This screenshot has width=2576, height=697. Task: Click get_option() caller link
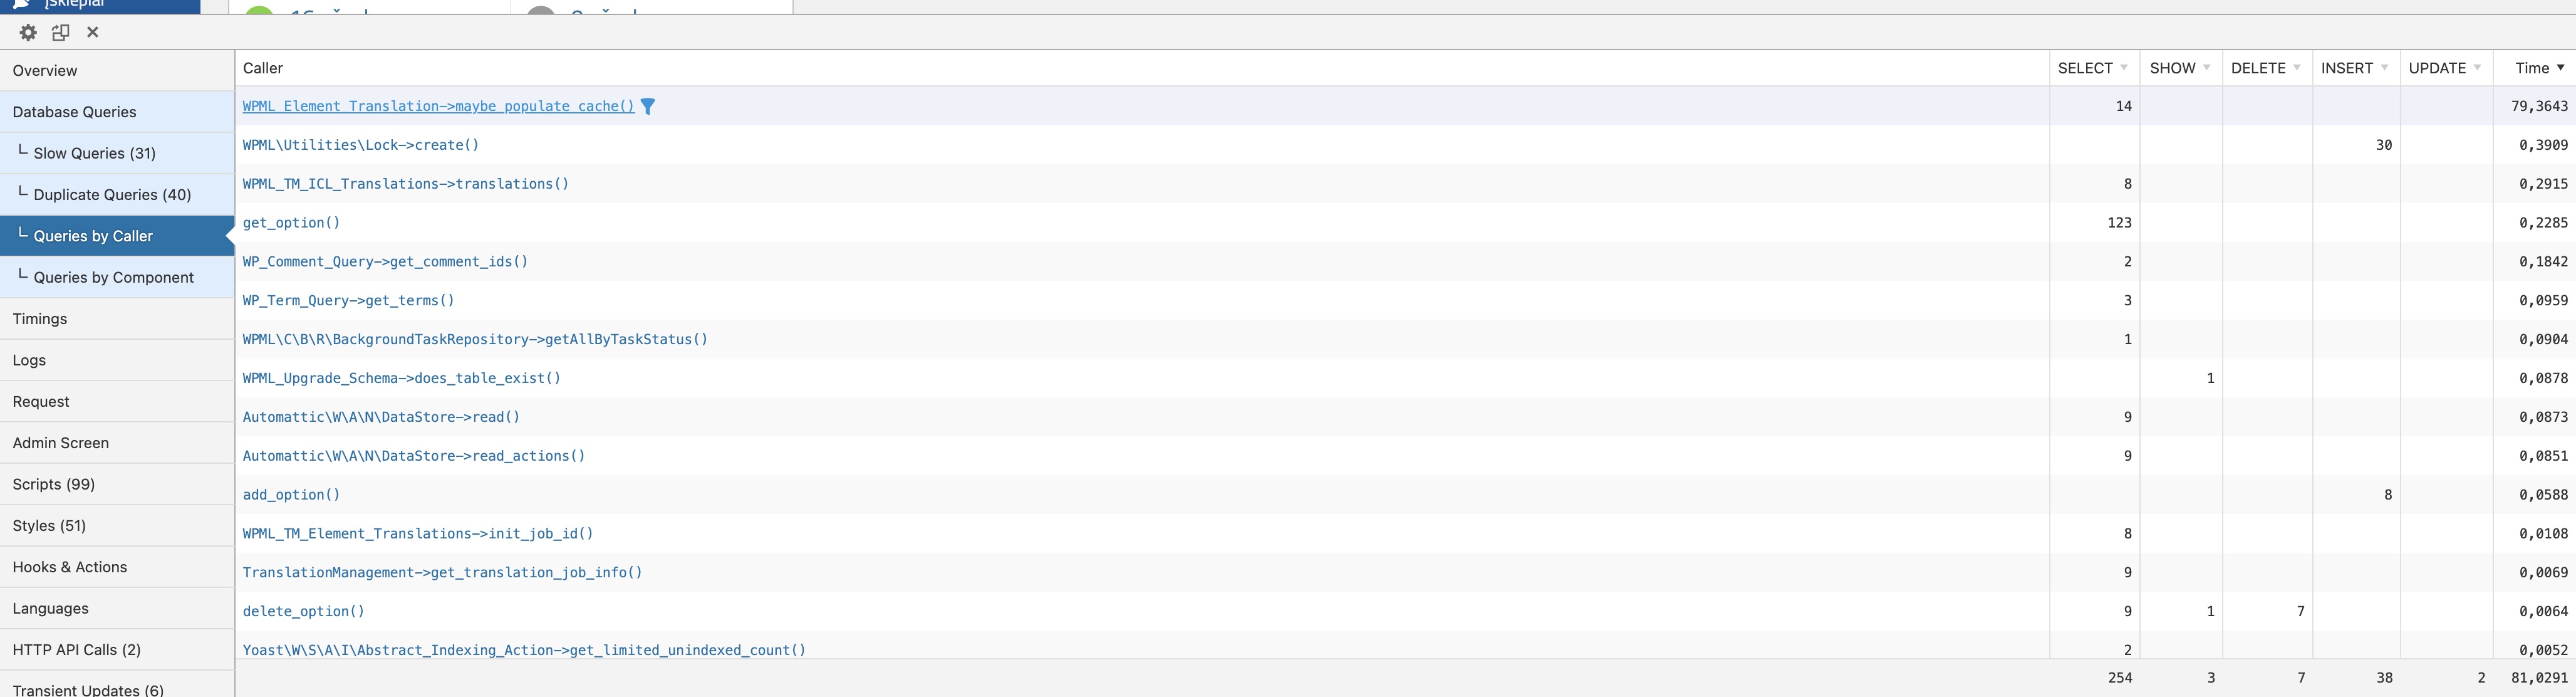(x=291, y=223)
